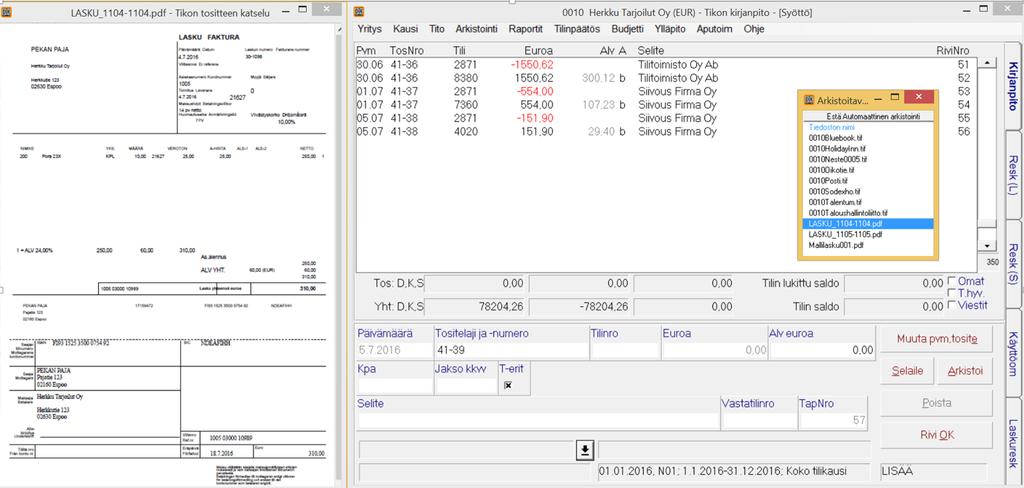Click the Päivämäärä field showing 5.7.2016

394,350
